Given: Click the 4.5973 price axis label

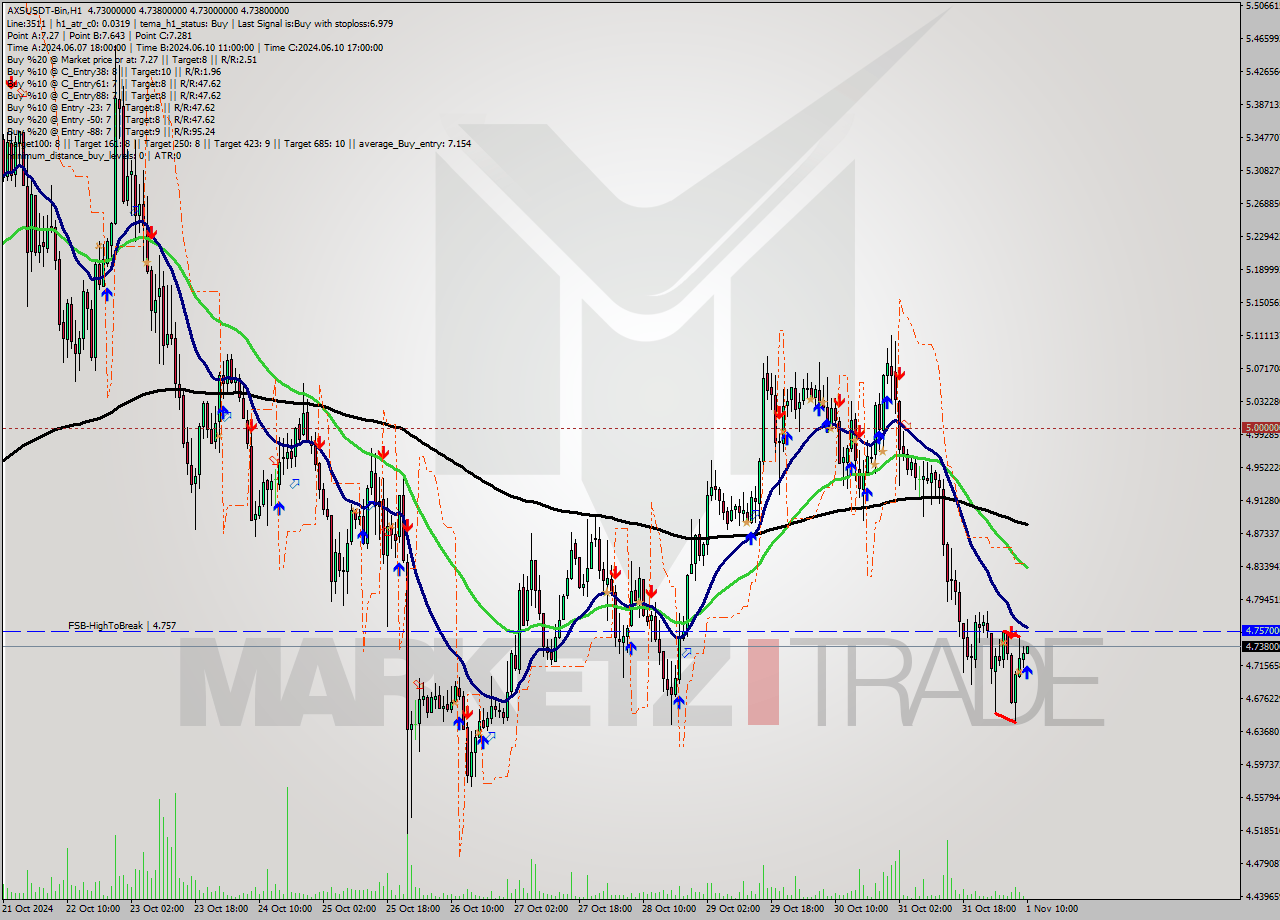Looking at the screenshot, I should [x=1261, y=764].
